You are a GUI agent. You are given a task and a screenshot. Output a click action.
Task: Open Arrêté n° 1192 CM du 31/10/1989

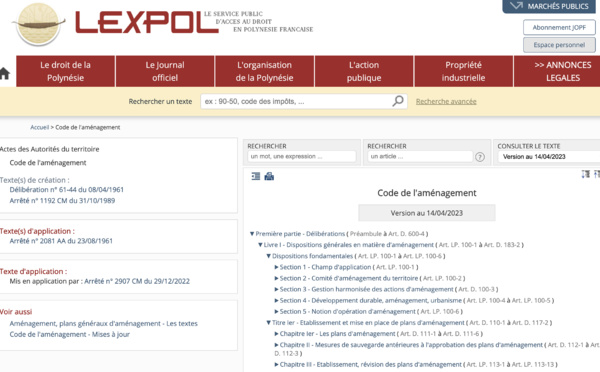click(x=62, y=201)
